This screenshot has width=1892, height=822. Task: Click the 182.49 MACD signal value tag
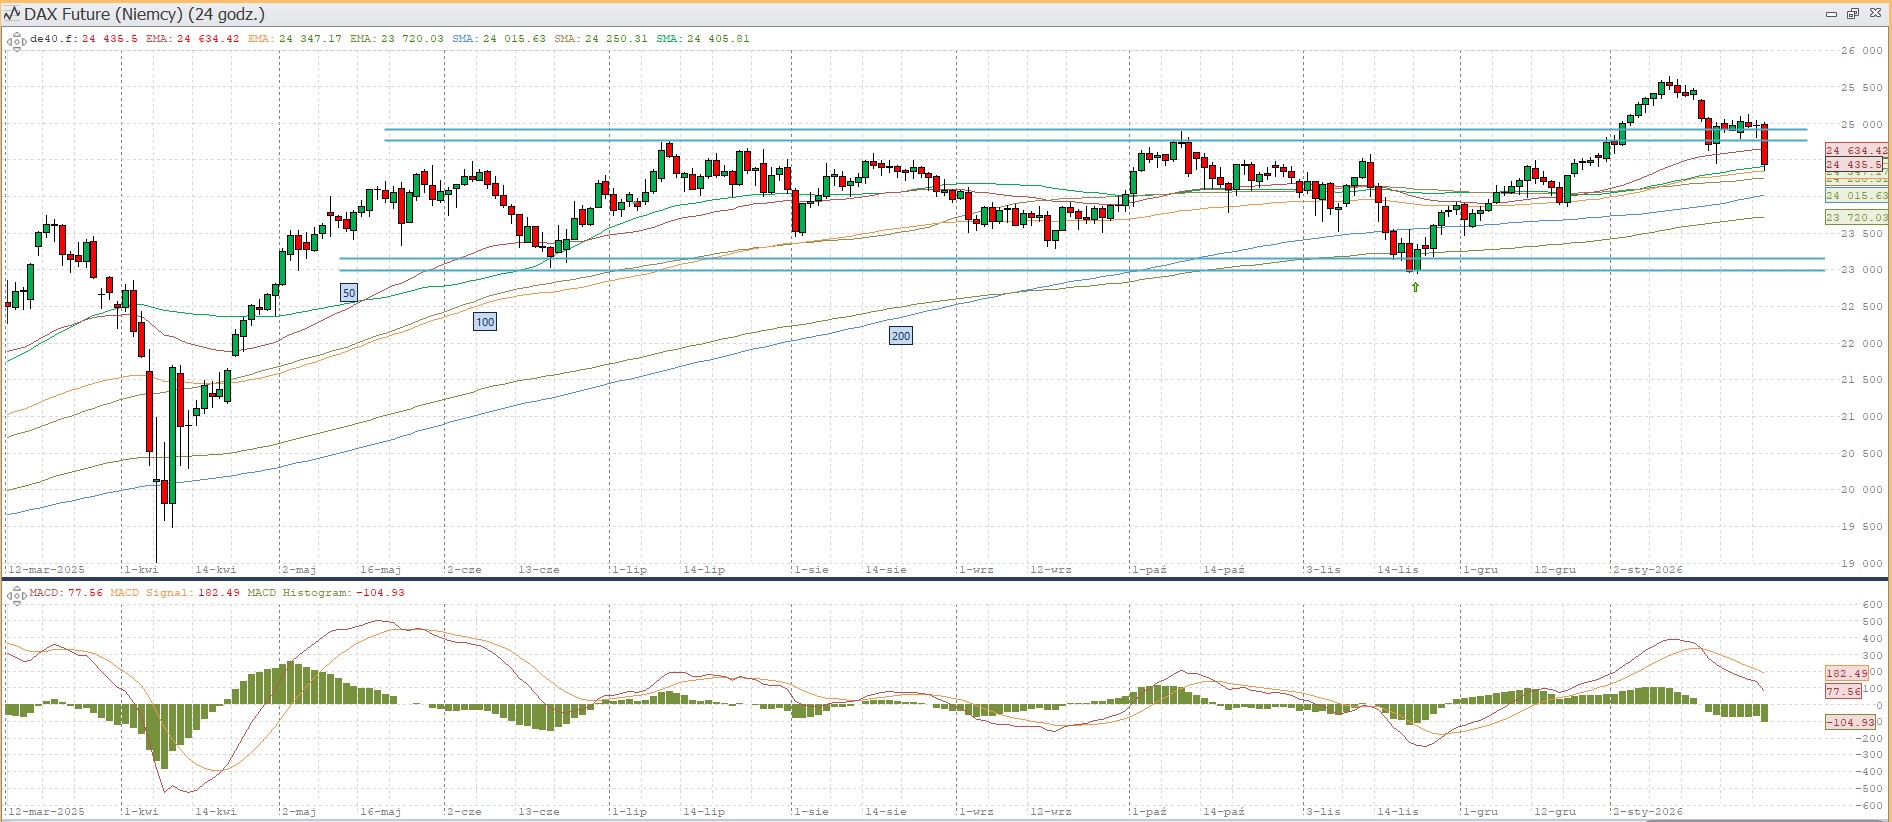click(1846, 673)
